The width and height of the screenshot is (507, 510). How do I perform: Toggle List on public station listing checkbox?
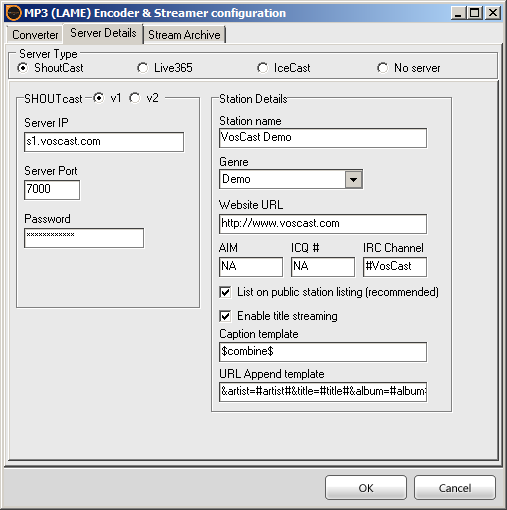[x=225, y=292]
